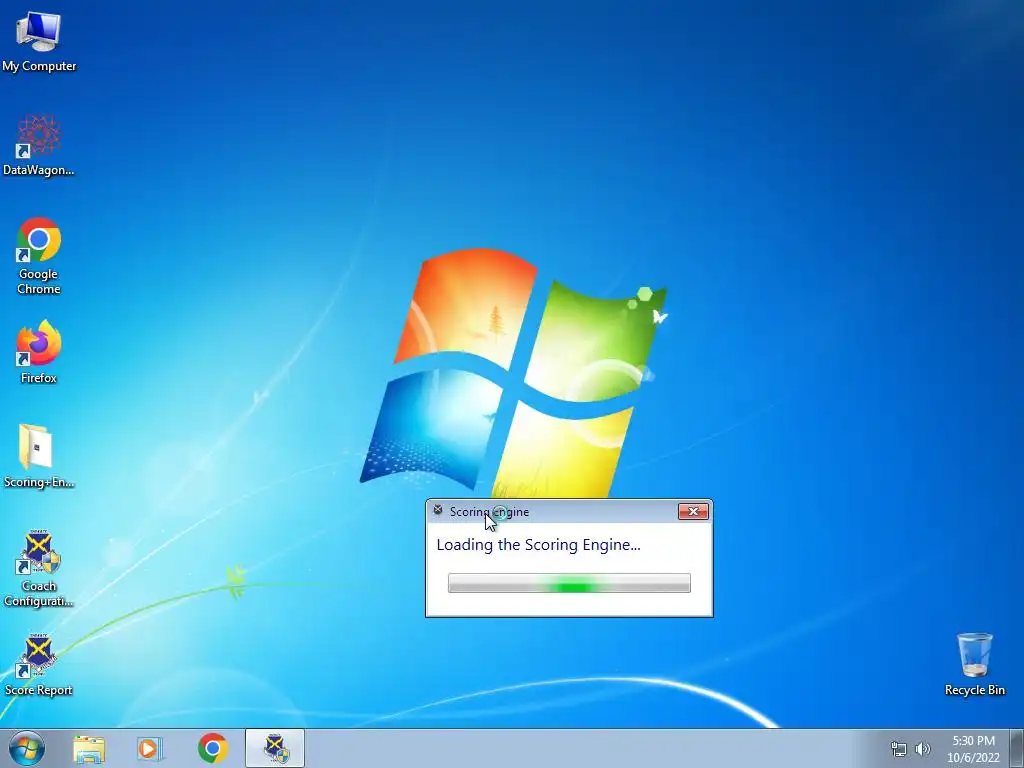Select the Google Chrome desktop shortcut
Viewport: 1024px width, 768px height.
[x=39, y=255]
